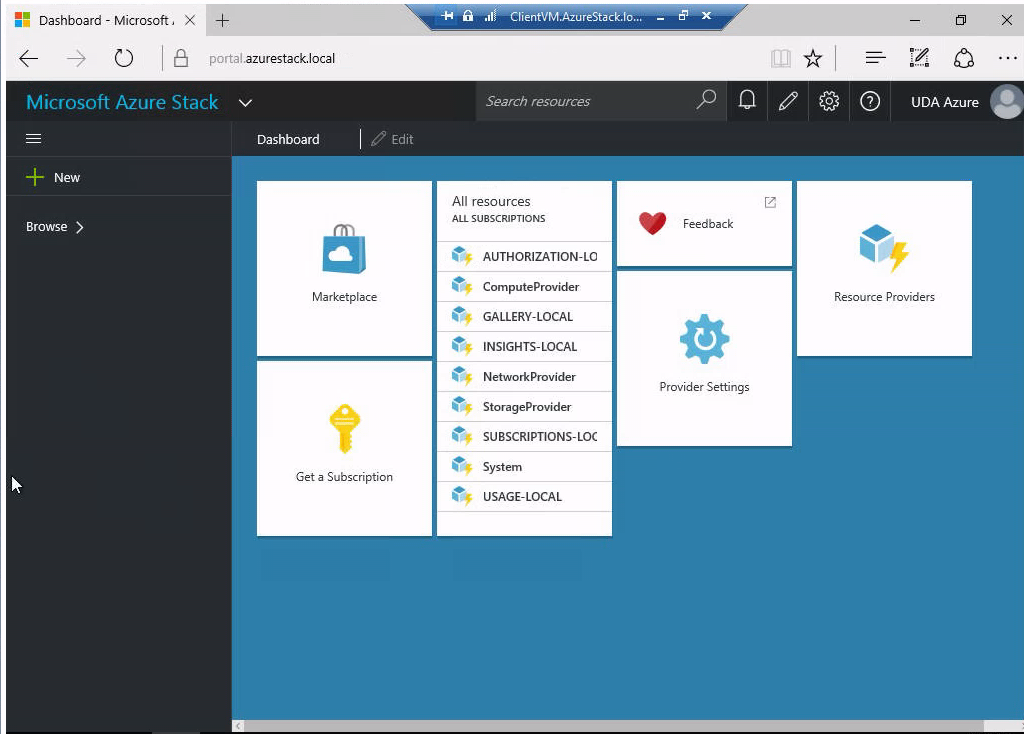Select StorageProvider resource entry
Image resolution: width=1024 pixels, height=734 pixels.
pyautogui.click(x=526, y=407)
